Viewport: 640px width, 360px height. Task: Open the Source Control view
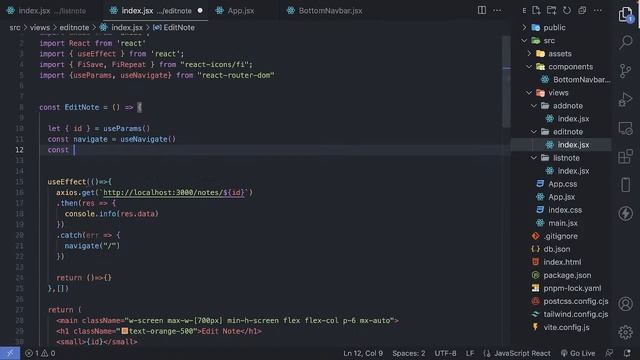click(625, 71)
